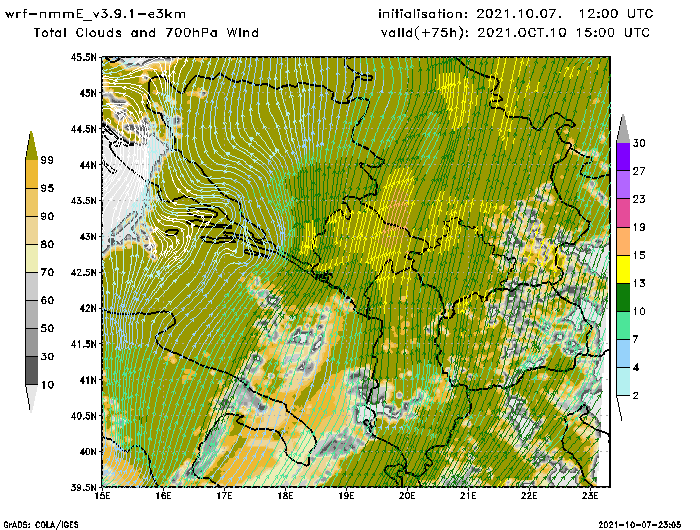The width and height of the screenshot is (700, 530).
Task: Click the 2021-10-07-23:05 timestamp
Action: pos(640,525)
